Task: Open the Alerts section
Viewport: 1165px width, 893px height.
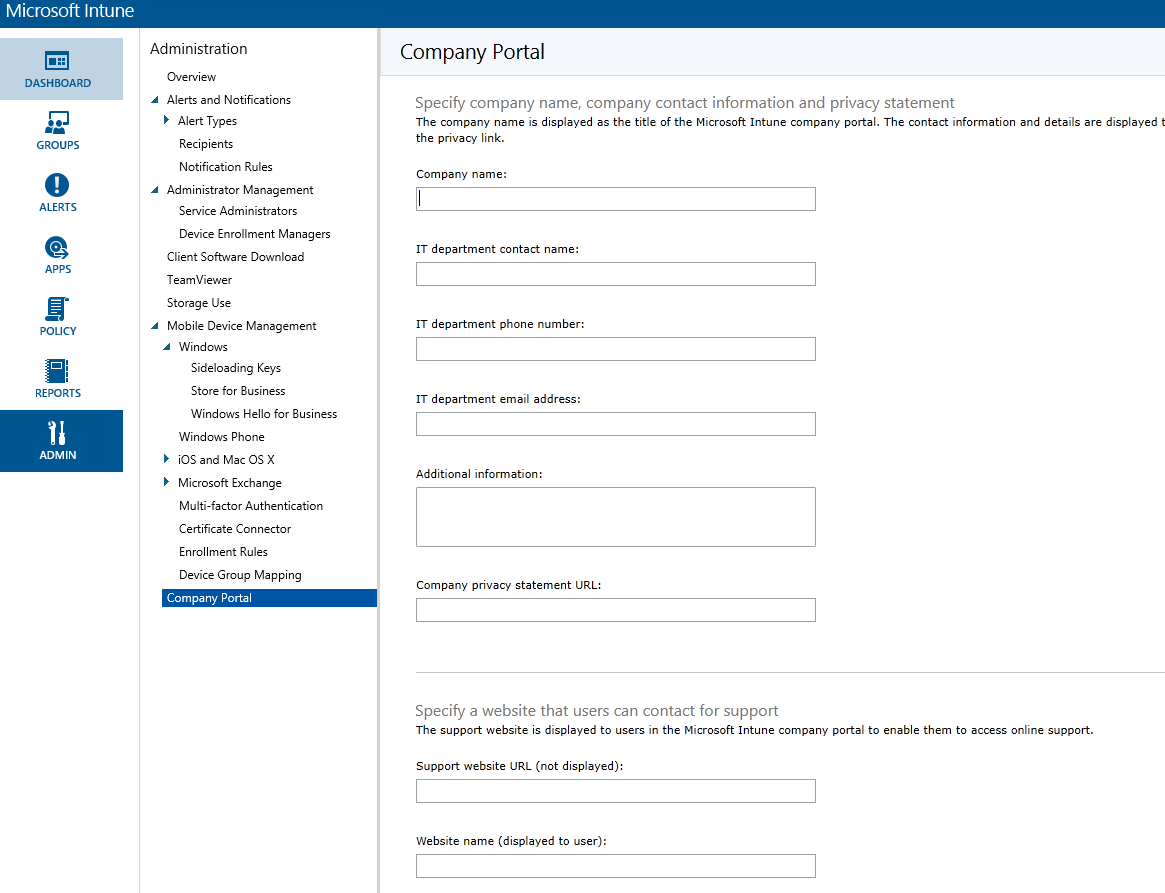Action: [x=57, y=193]
